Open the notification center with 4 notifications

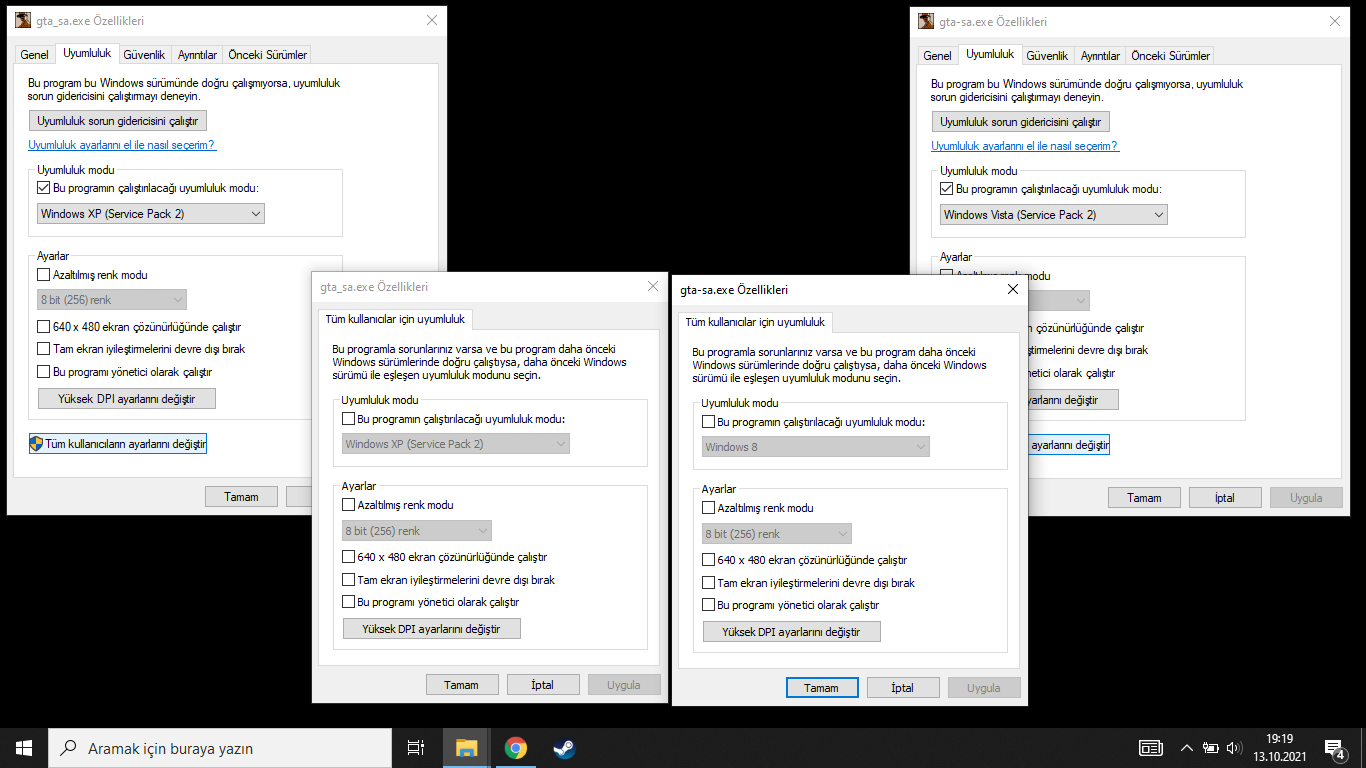pyautogui.click(x=1334, y=748)
